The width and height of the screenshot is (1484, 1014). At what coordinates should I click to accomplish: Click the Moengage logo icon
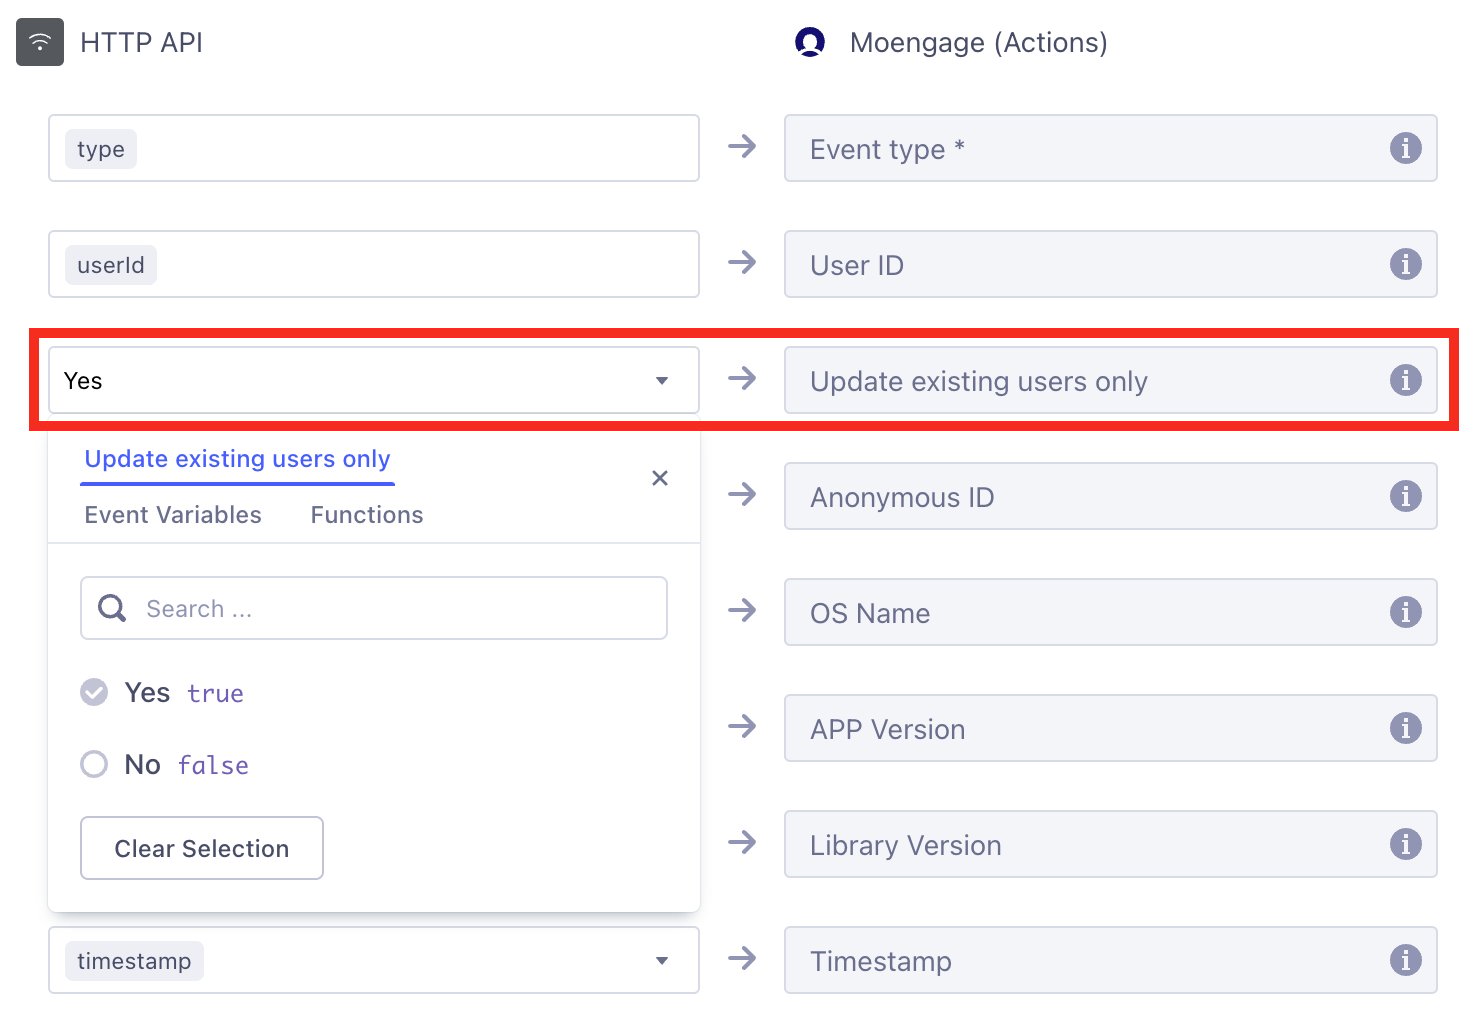point(809,42)
